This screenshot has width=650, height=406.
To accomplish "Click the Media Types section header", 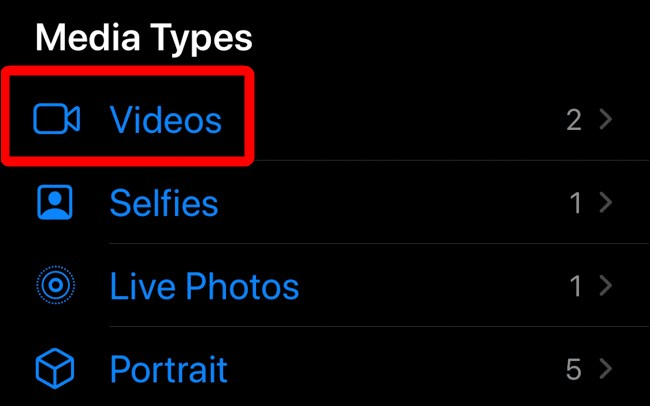I will [143, 38].
